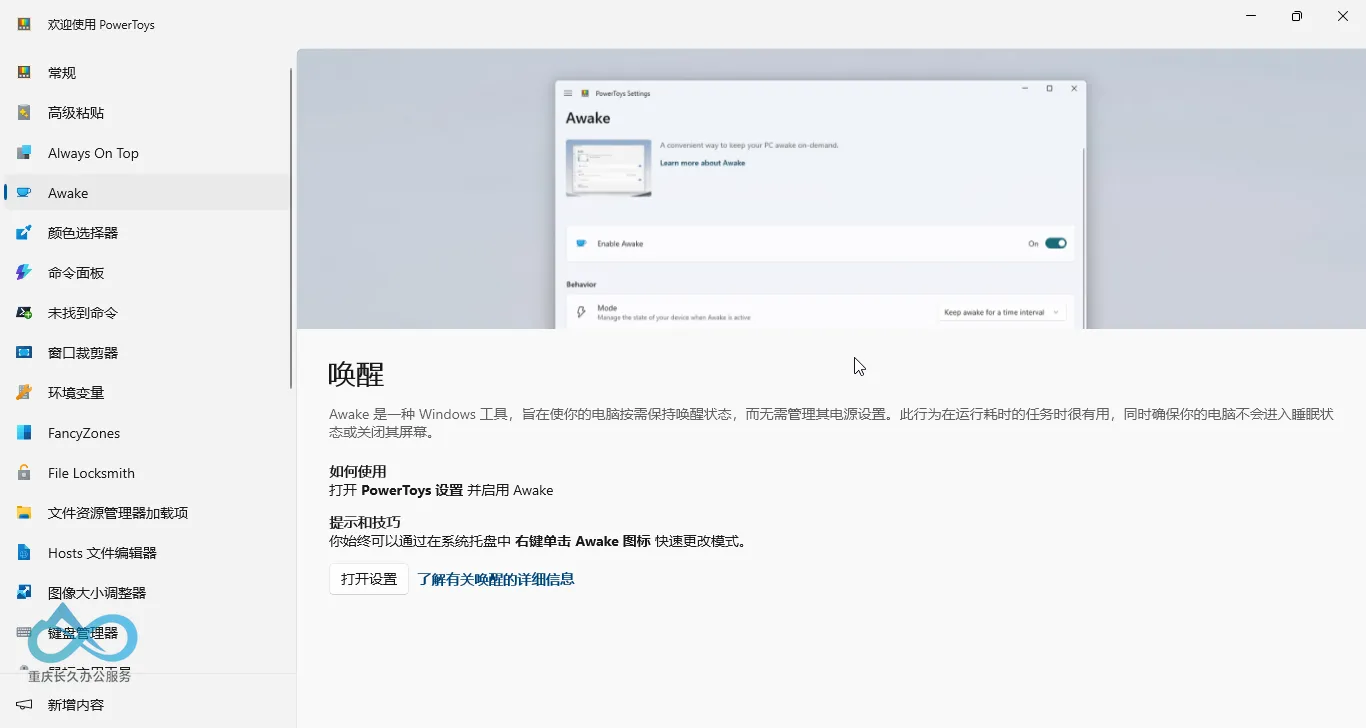
Task: Open the 常规 page
Action: [147, 73]
